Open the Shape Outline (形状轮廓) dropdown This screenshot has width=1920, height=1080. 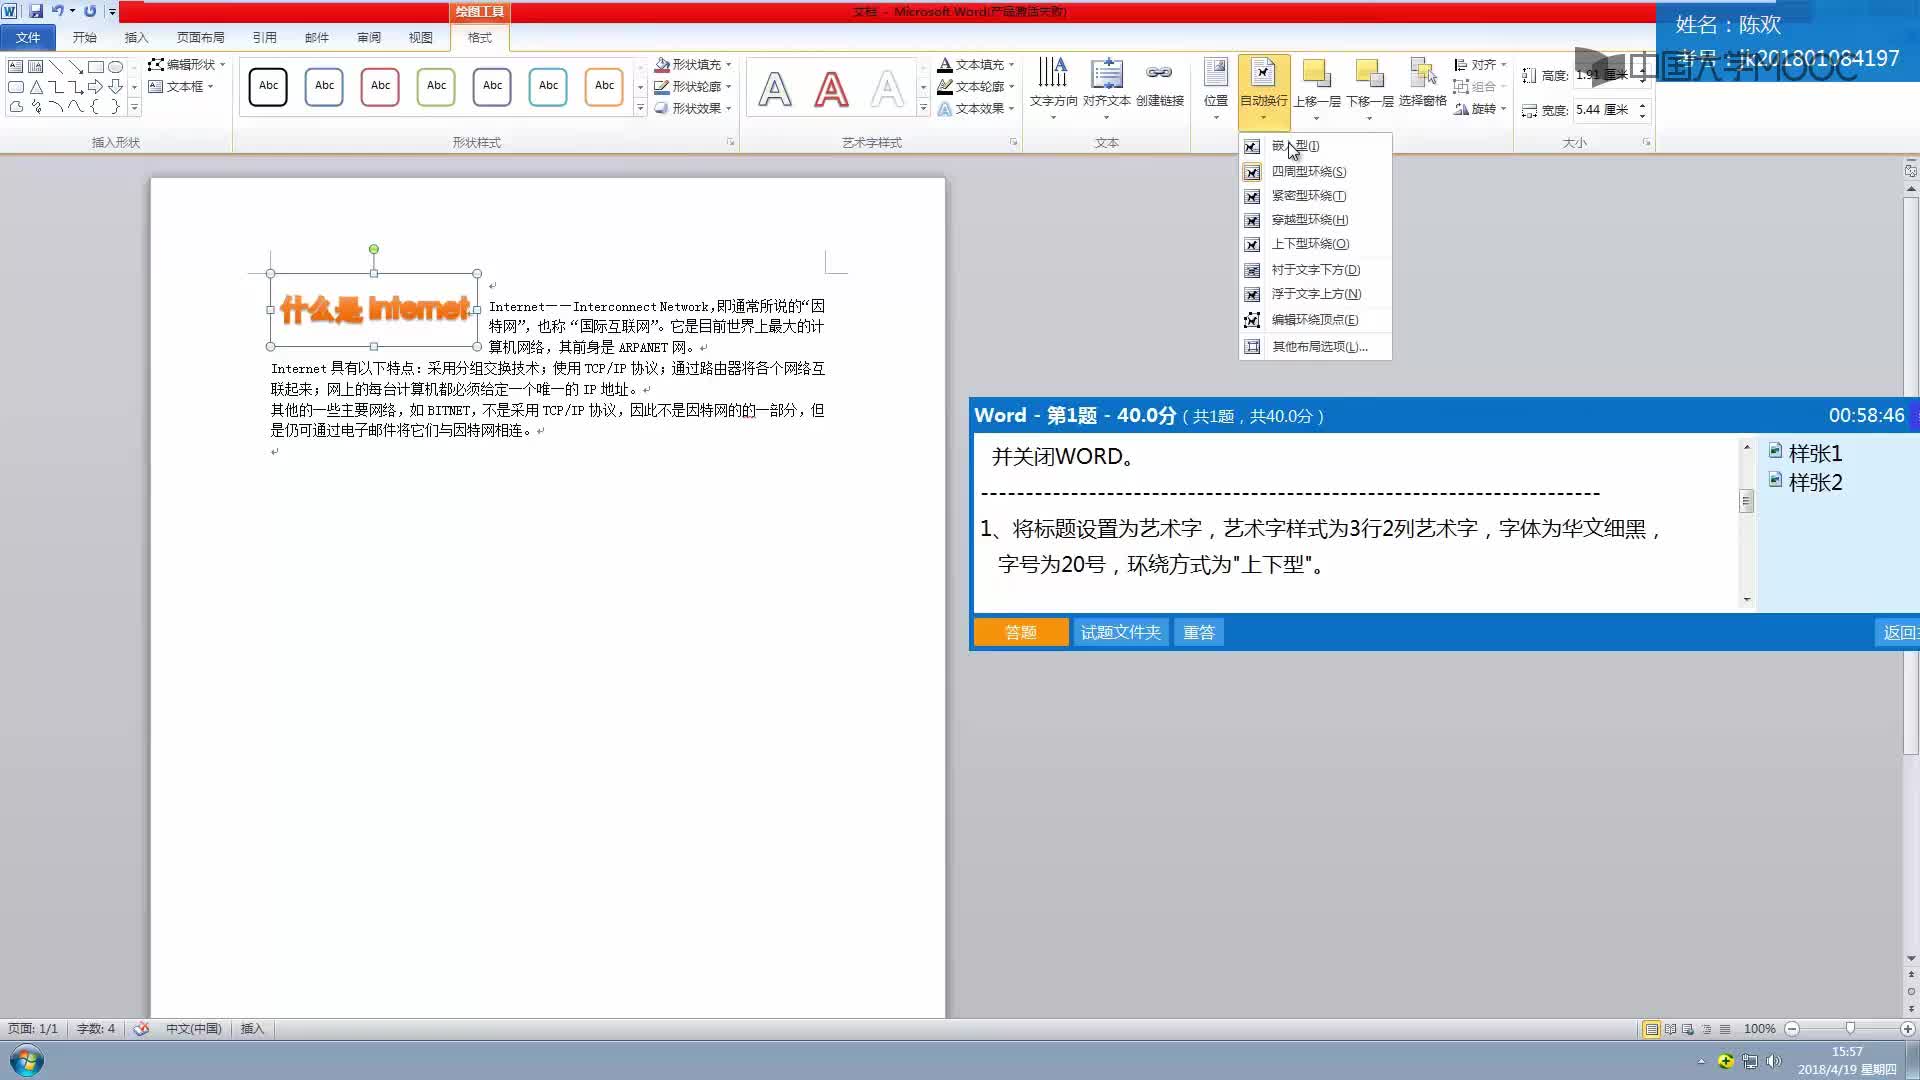point(693,86)
